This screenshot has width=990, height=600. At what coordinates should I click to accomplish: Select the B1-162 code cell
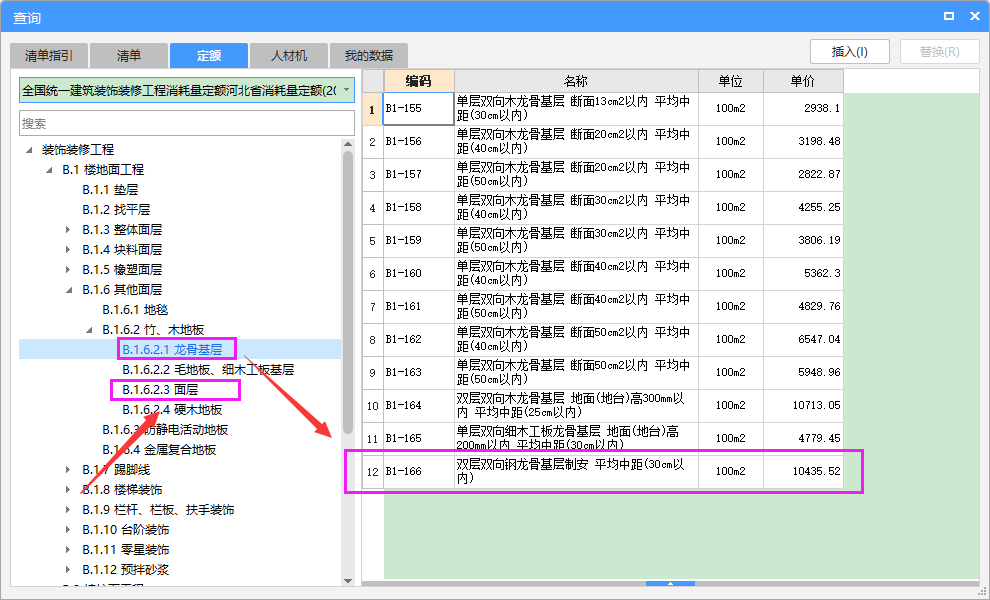click(x=419, y=339)
